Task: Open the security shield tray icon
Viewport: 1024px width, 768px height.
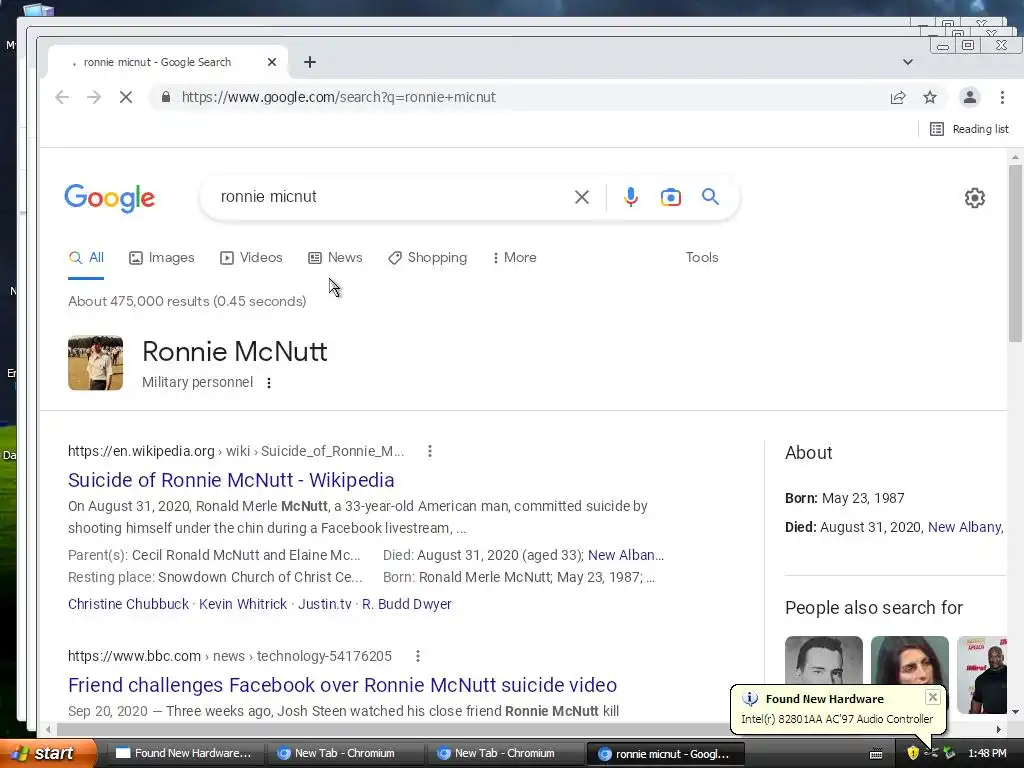Action: click(913, 754)
